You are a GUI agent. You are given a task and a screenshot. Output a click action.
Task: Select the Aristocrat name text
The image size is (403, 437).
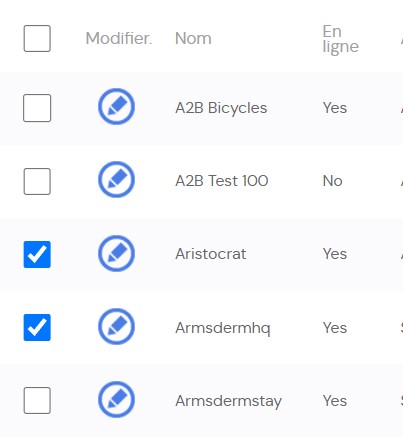click(x=211, y=254)
